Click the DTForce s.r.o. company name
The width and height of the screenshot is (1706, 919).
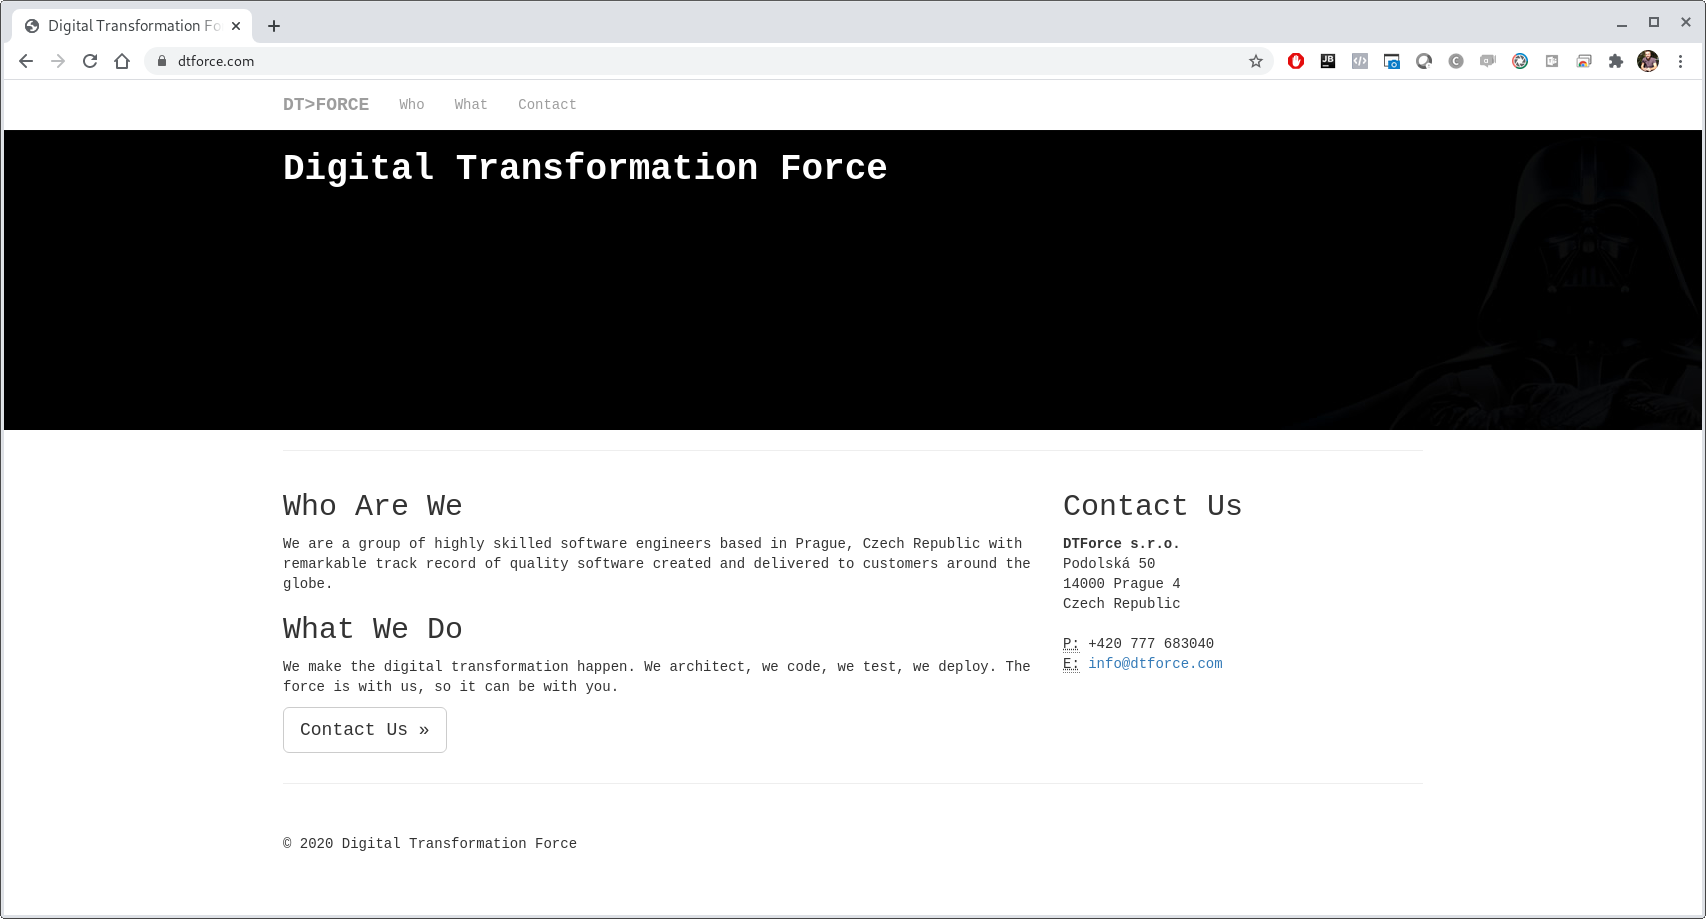(1121, 544)
